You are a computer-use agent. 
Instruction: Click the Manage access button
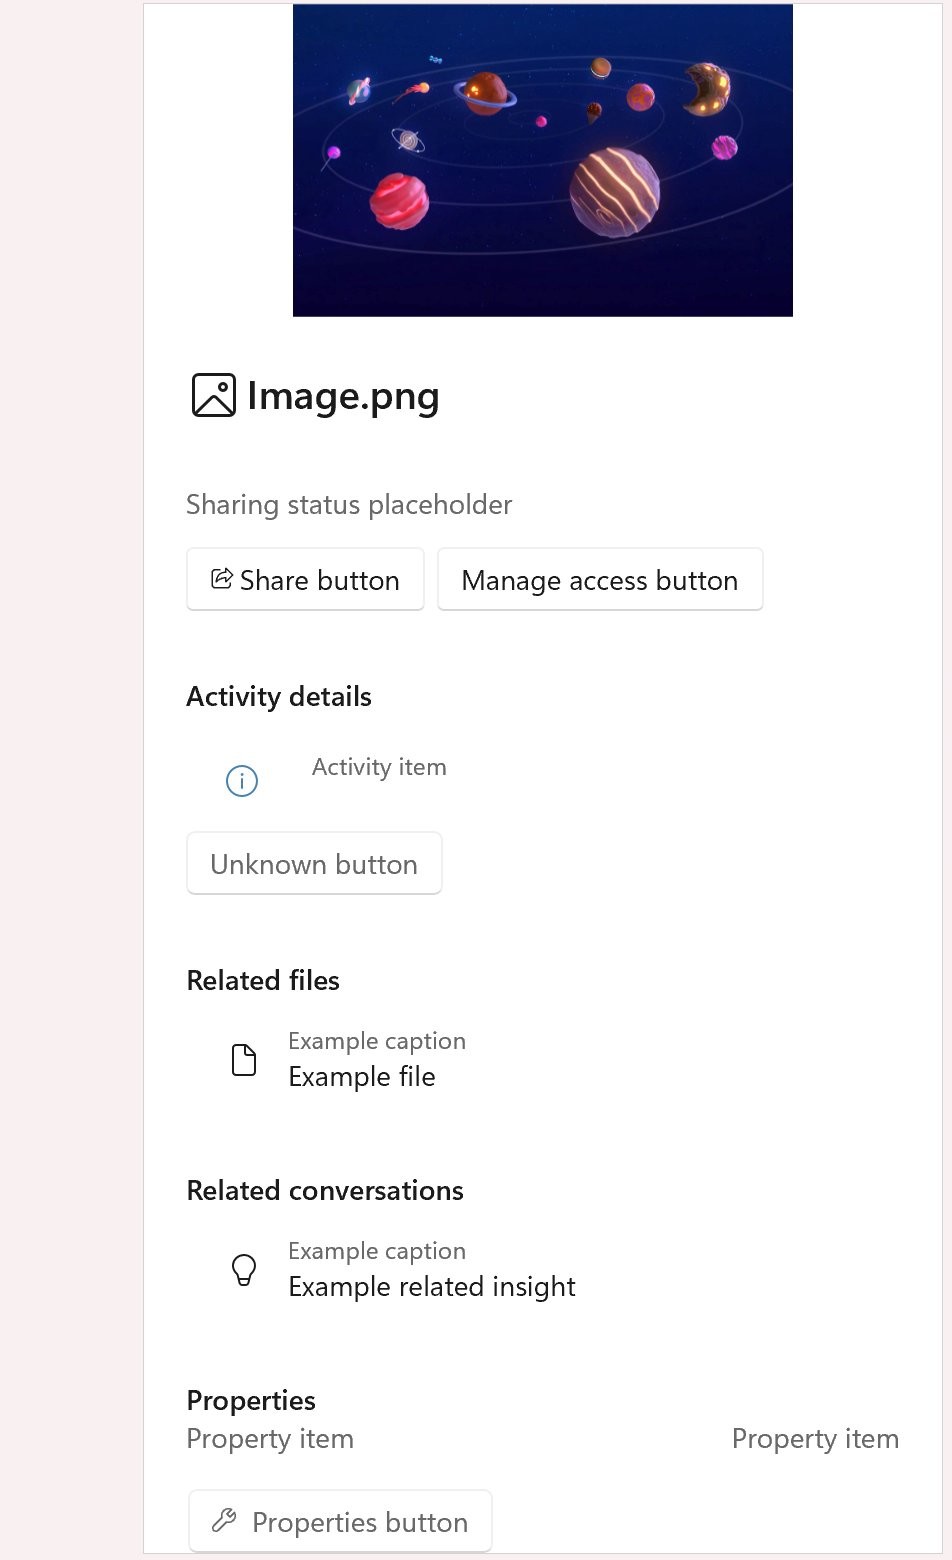pos(599,579)
